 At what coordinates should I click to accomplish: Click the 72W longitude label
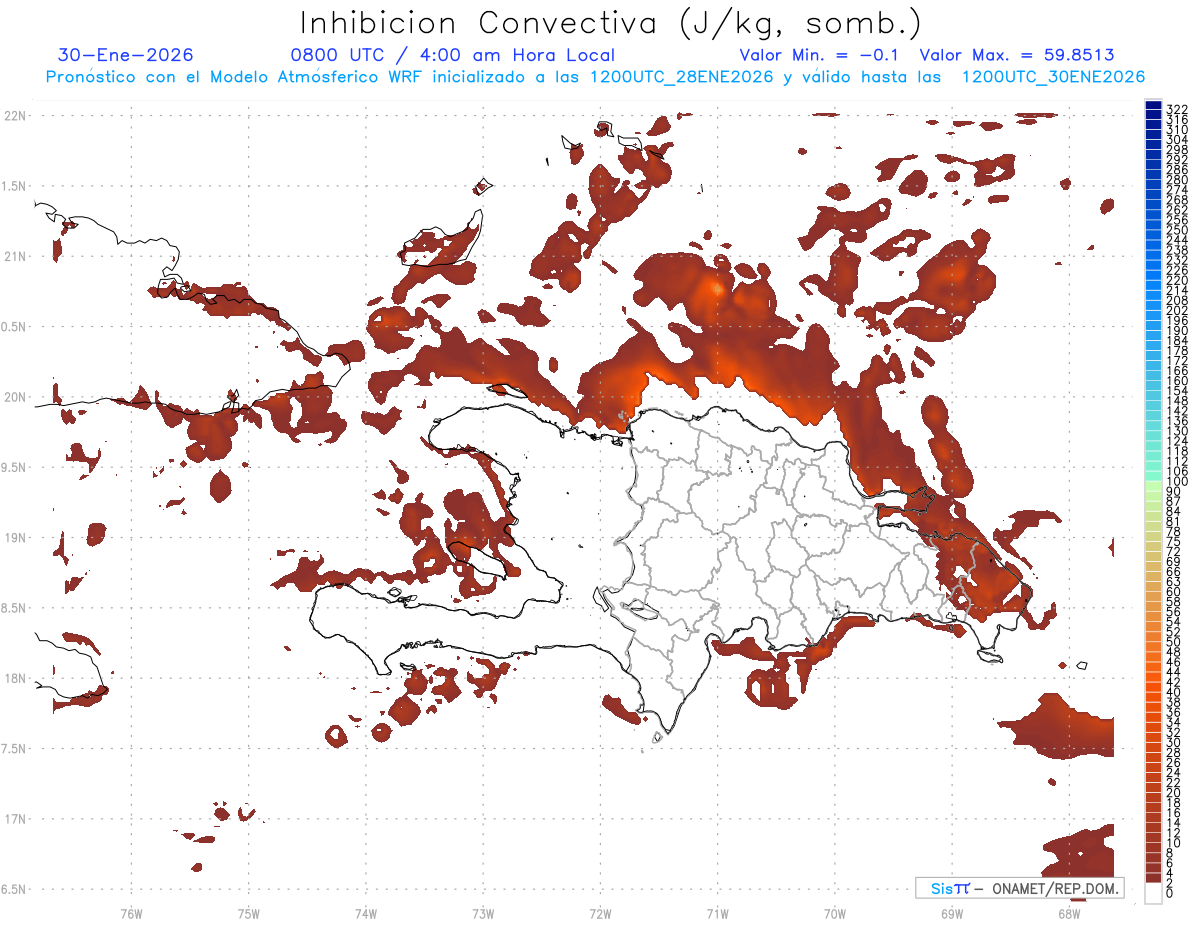(x=601, y=912)
